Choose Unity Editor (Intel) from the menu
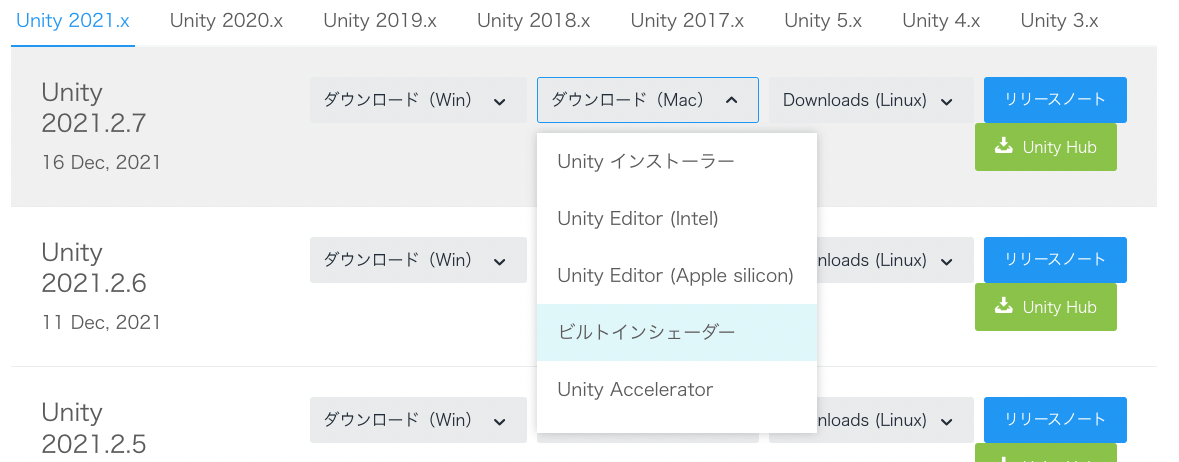The width and height of the screenshot is (1179, 462). 677,219
